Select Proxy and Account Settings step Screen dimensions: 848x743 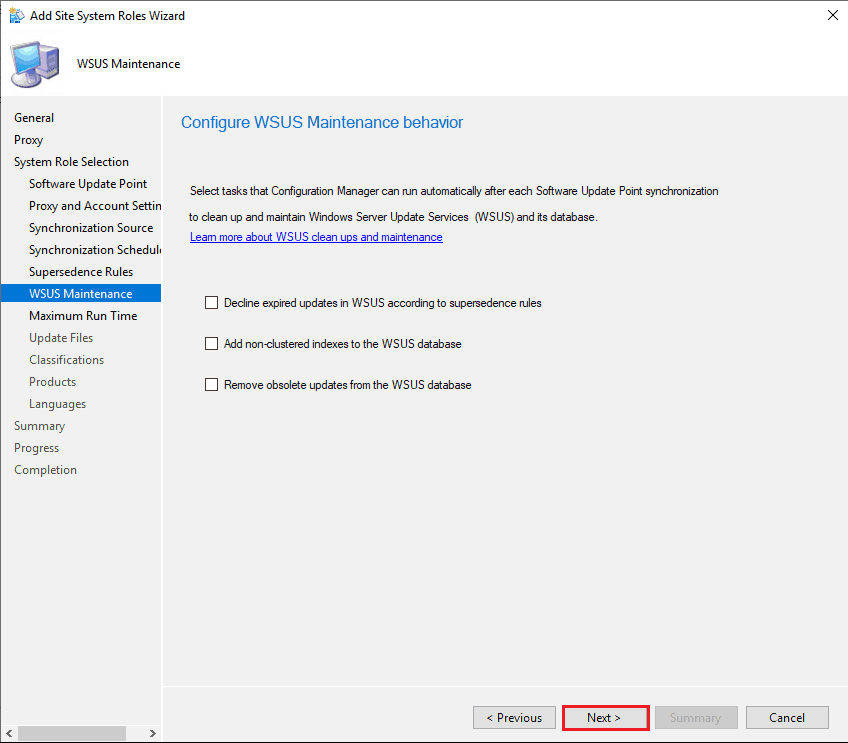(95, 206)
